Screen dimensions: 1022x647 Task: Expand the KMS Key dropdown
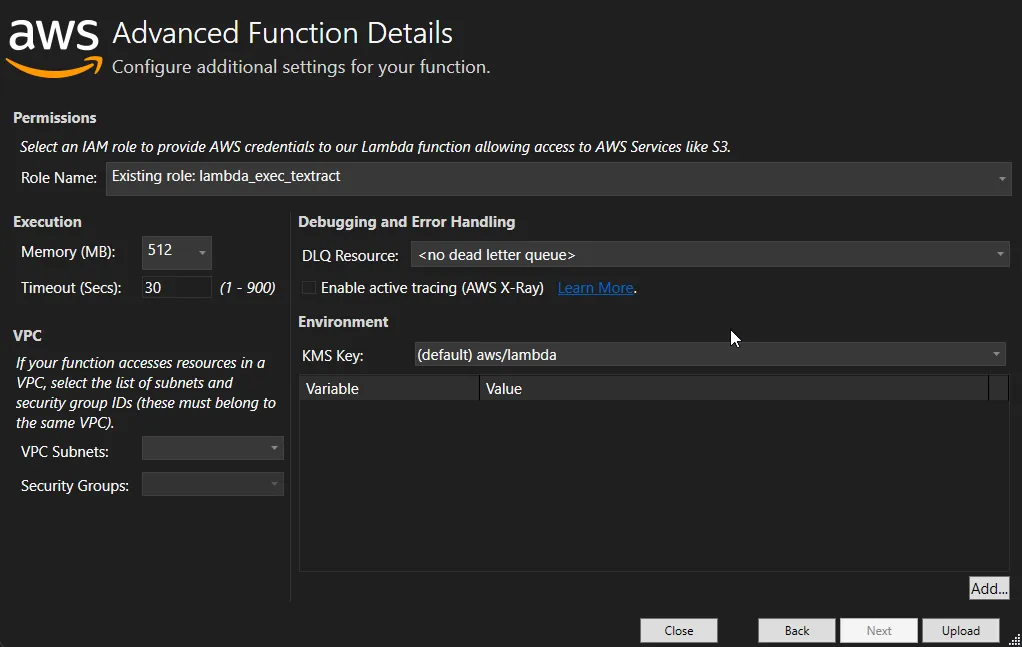point(709,355)
